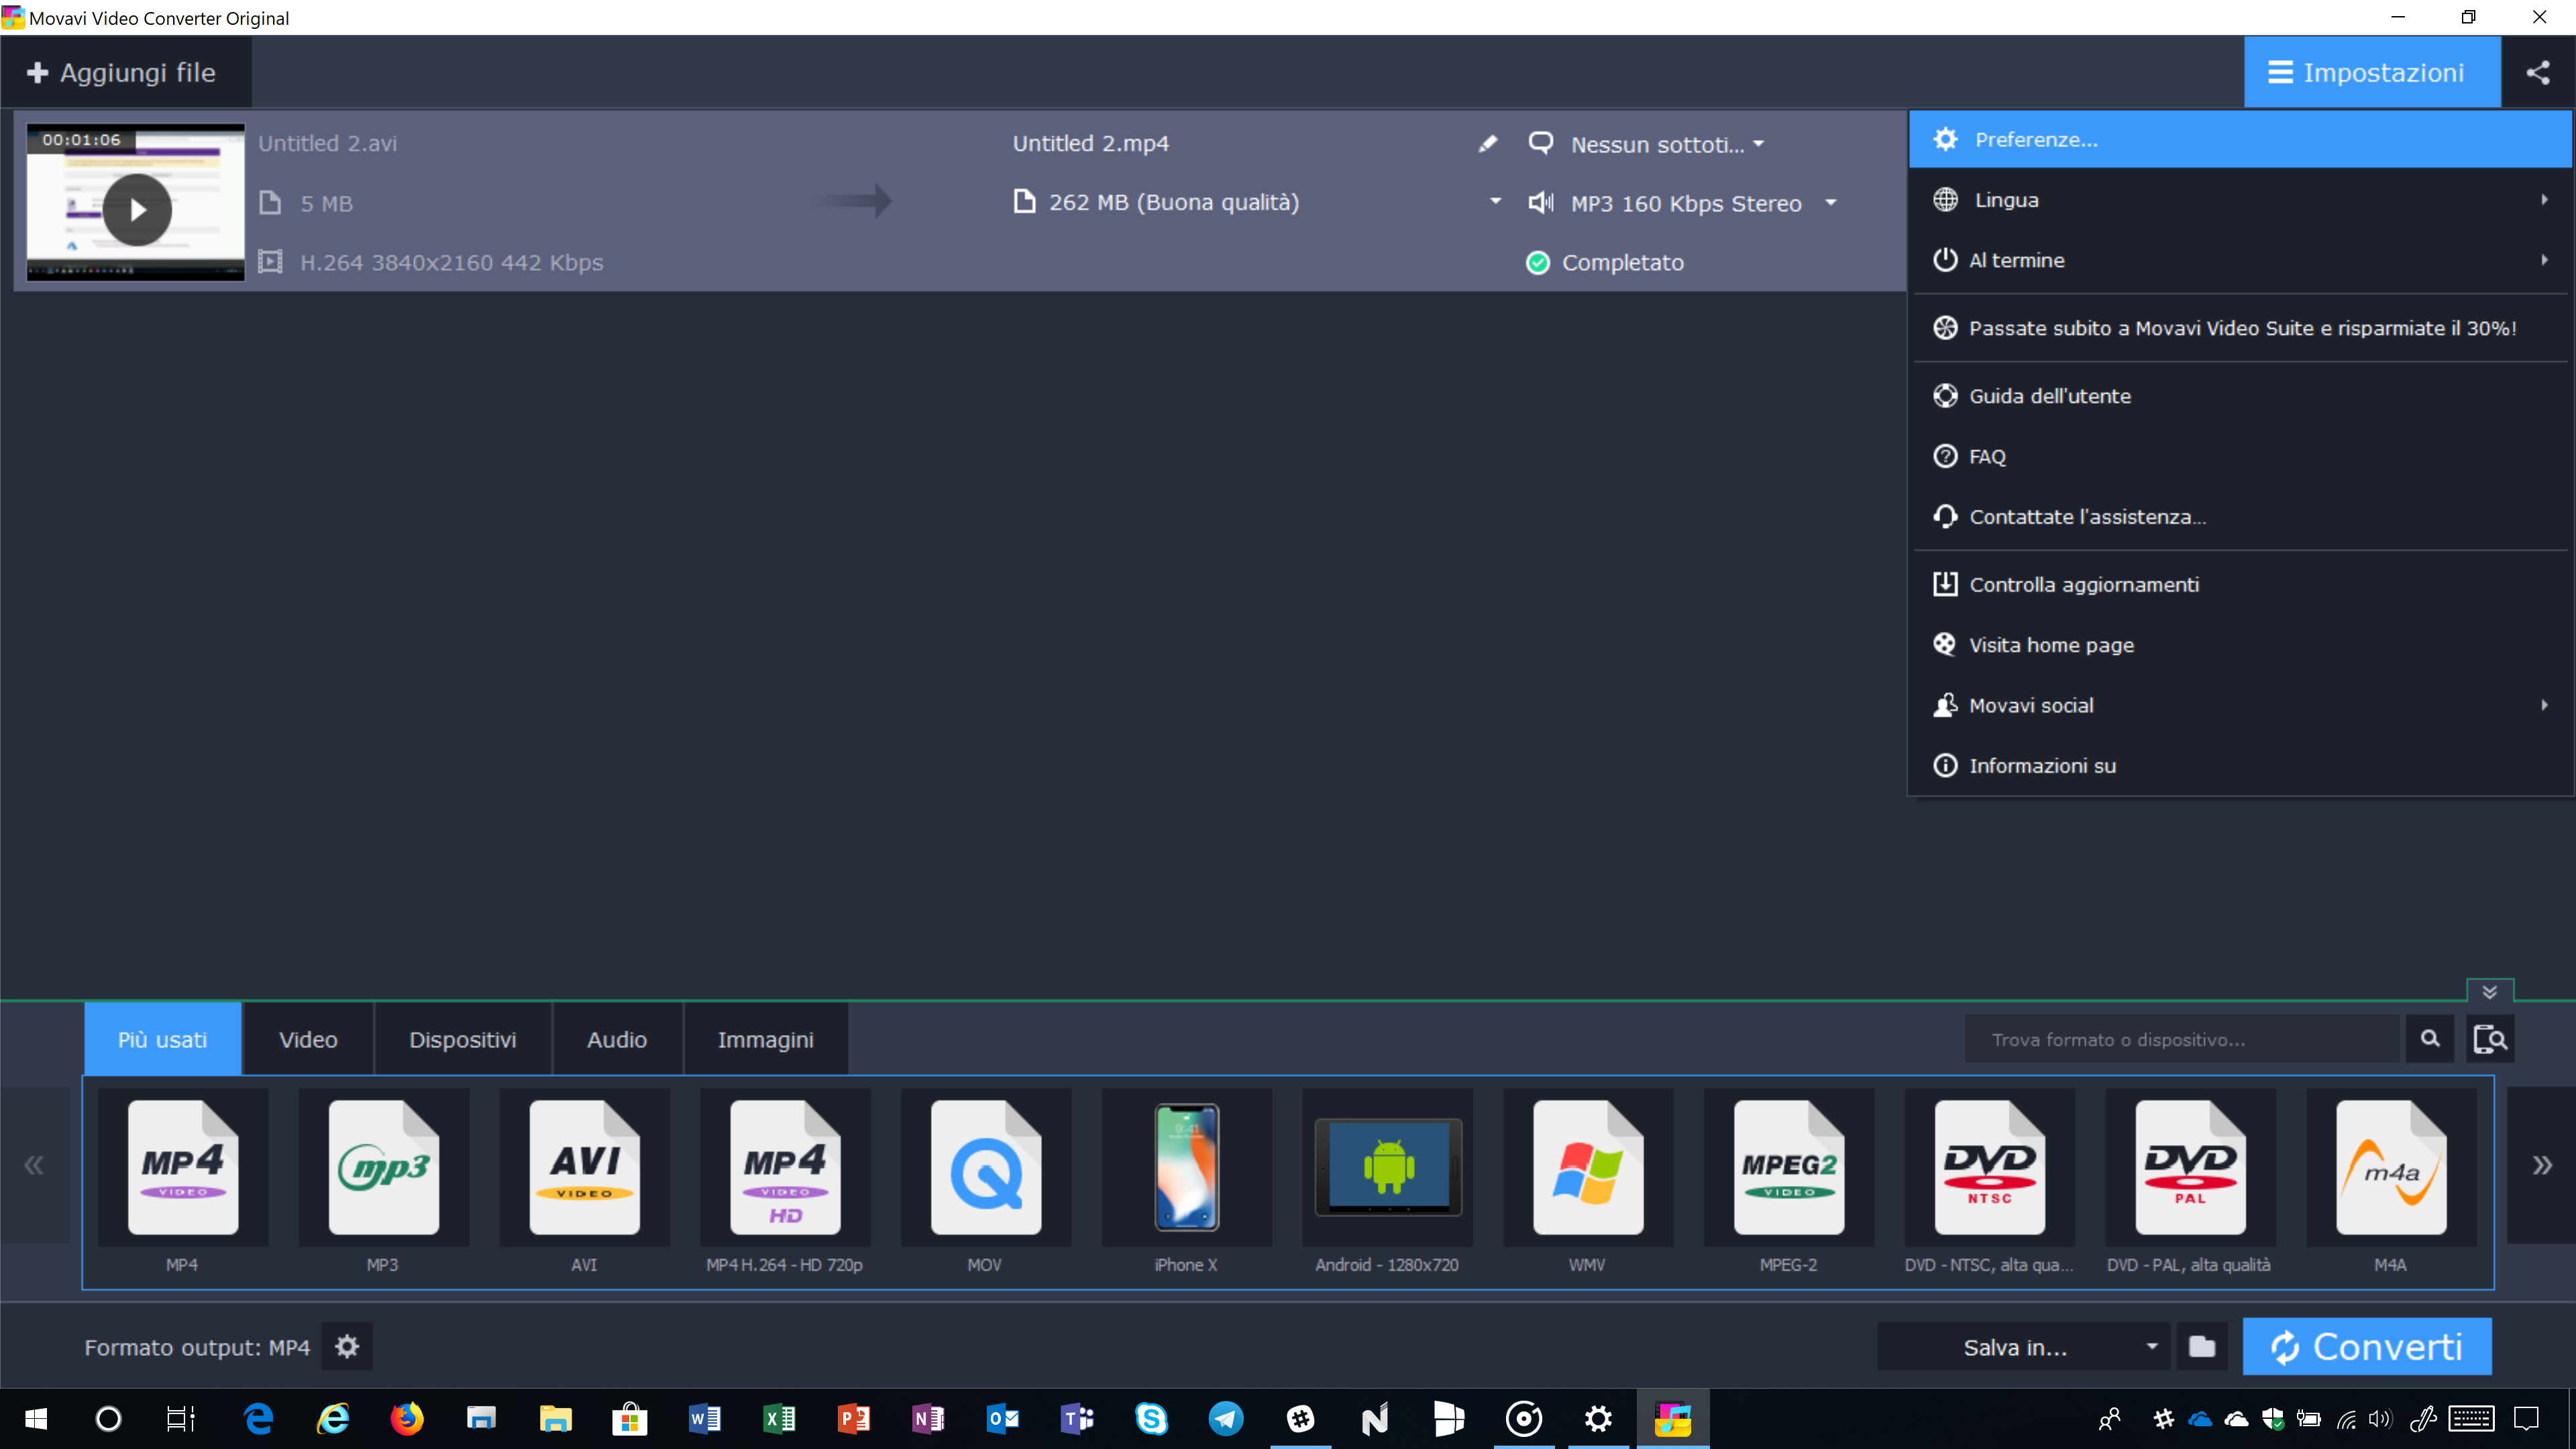
Task: Switch to the Dispositivi tab
Action: 462,1039
